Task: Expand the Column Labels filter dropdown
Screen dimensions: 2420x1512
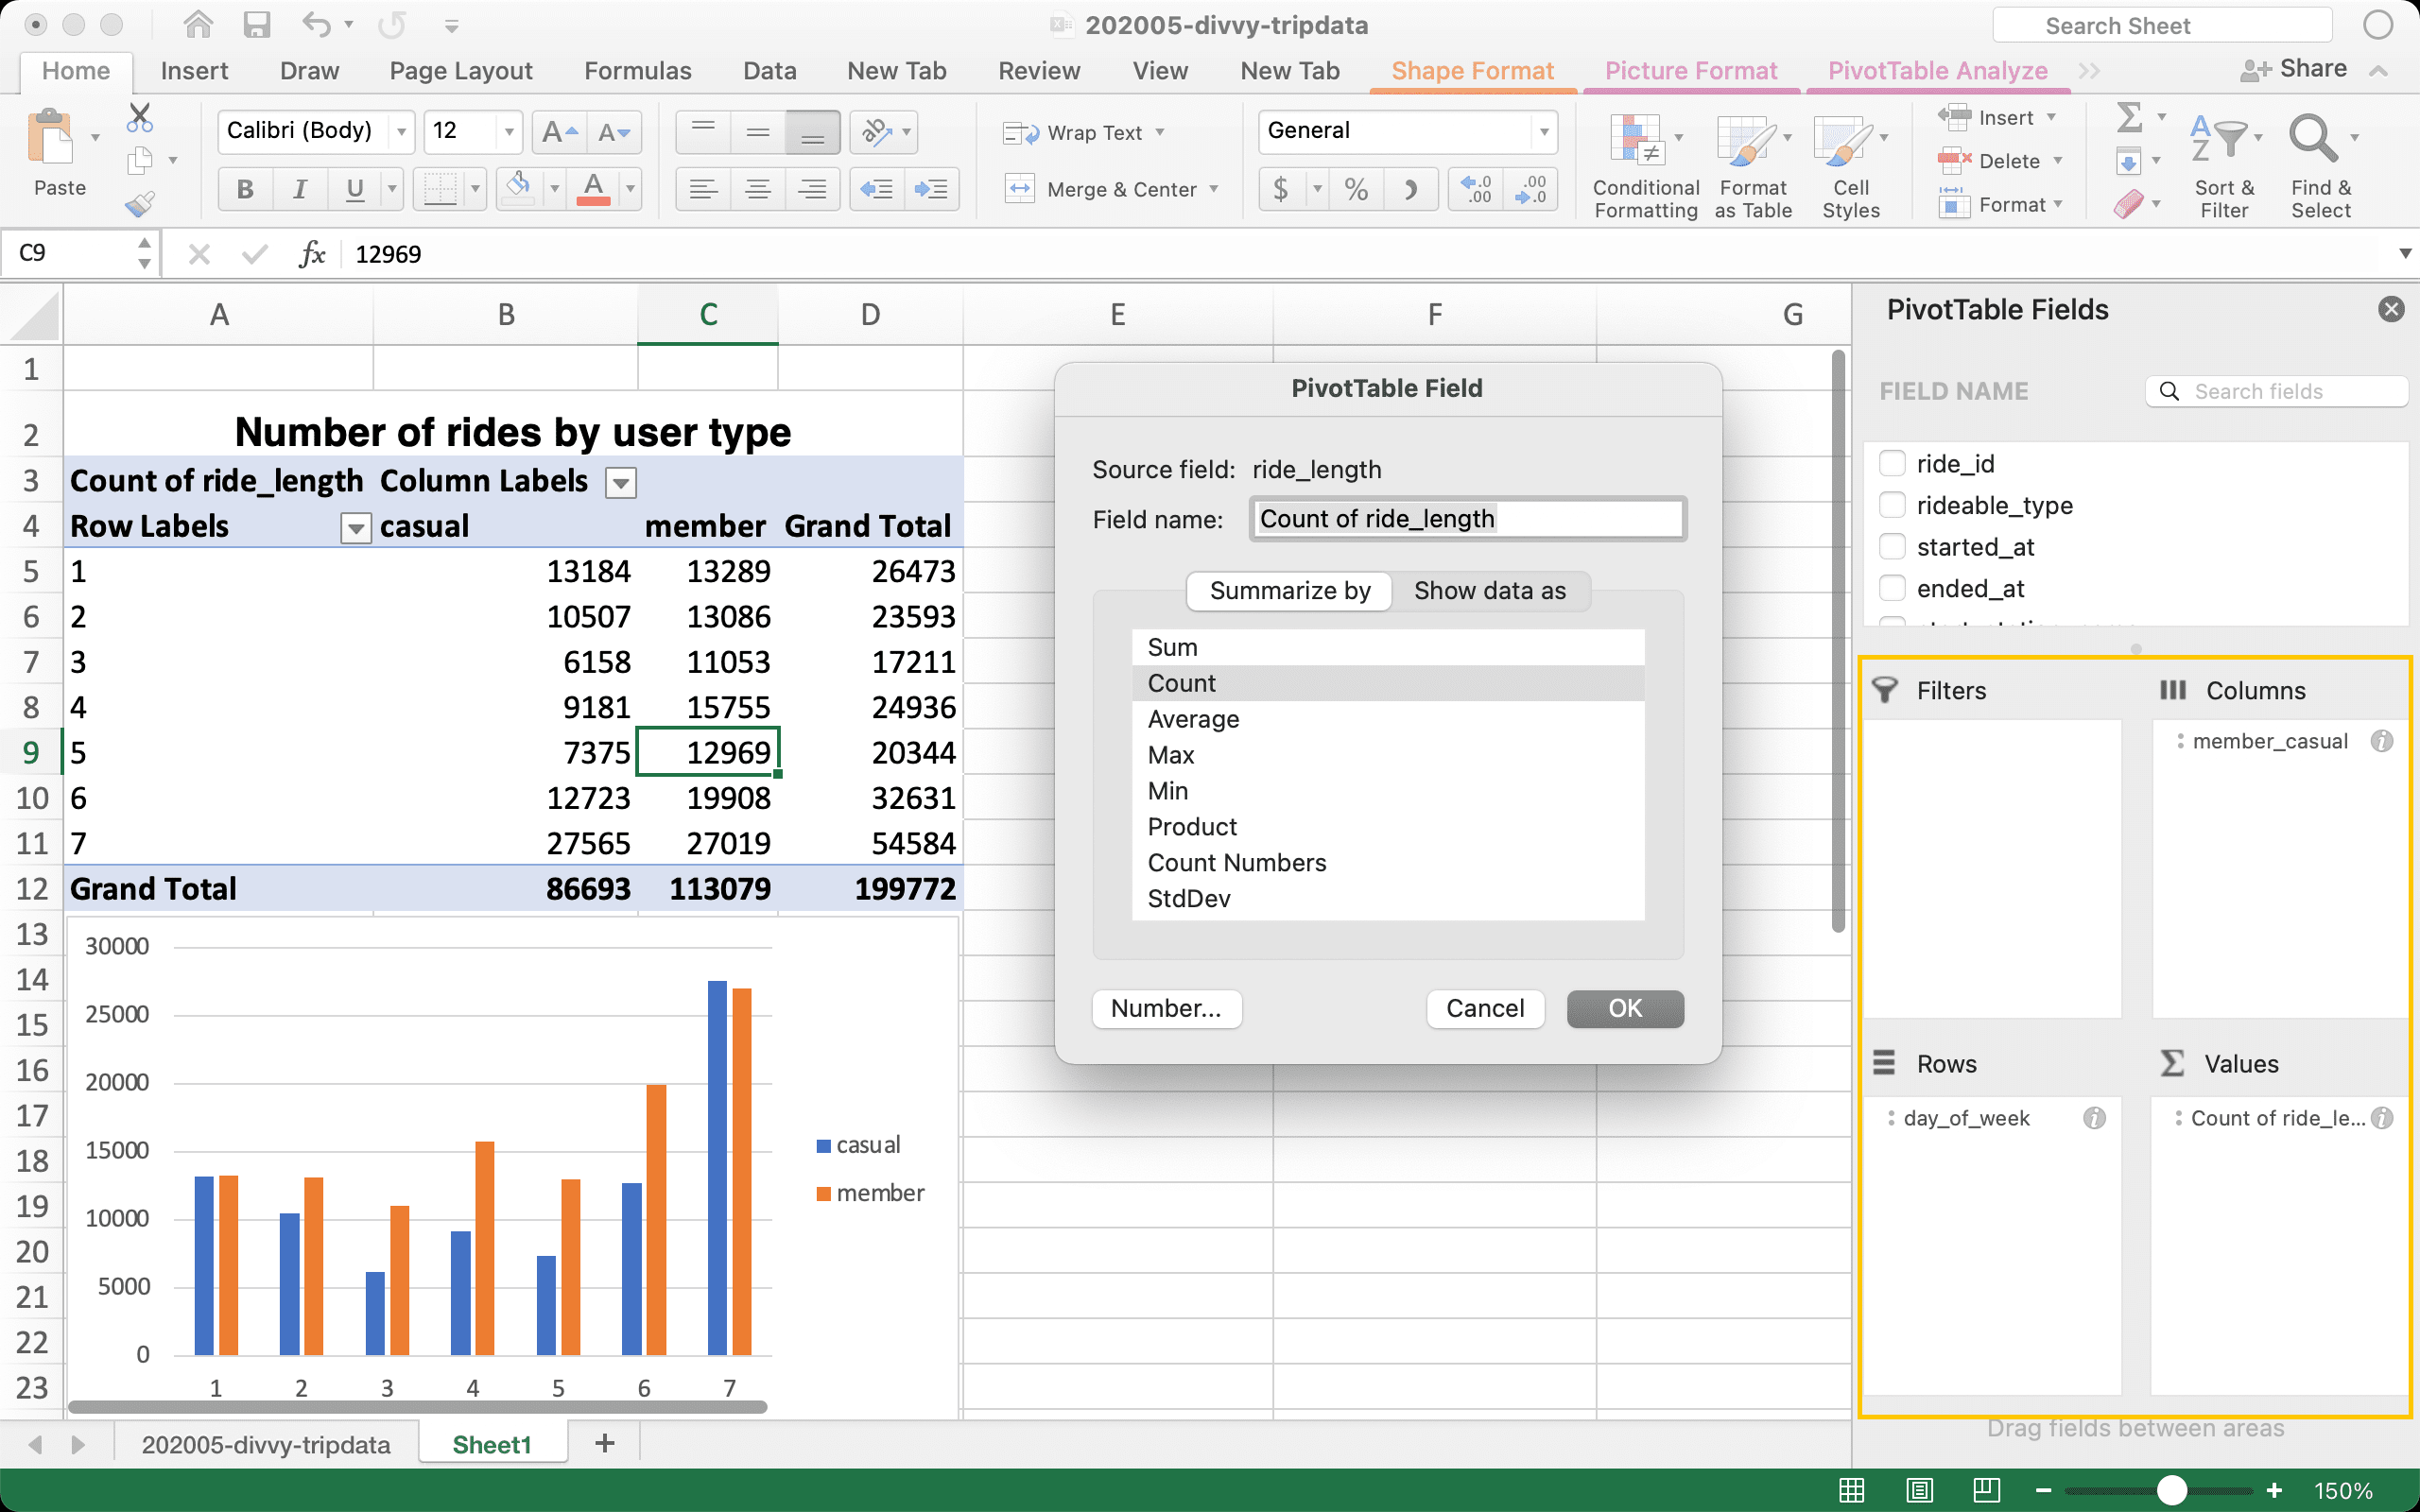Action: pyautogui.click(x=621, y=483)
